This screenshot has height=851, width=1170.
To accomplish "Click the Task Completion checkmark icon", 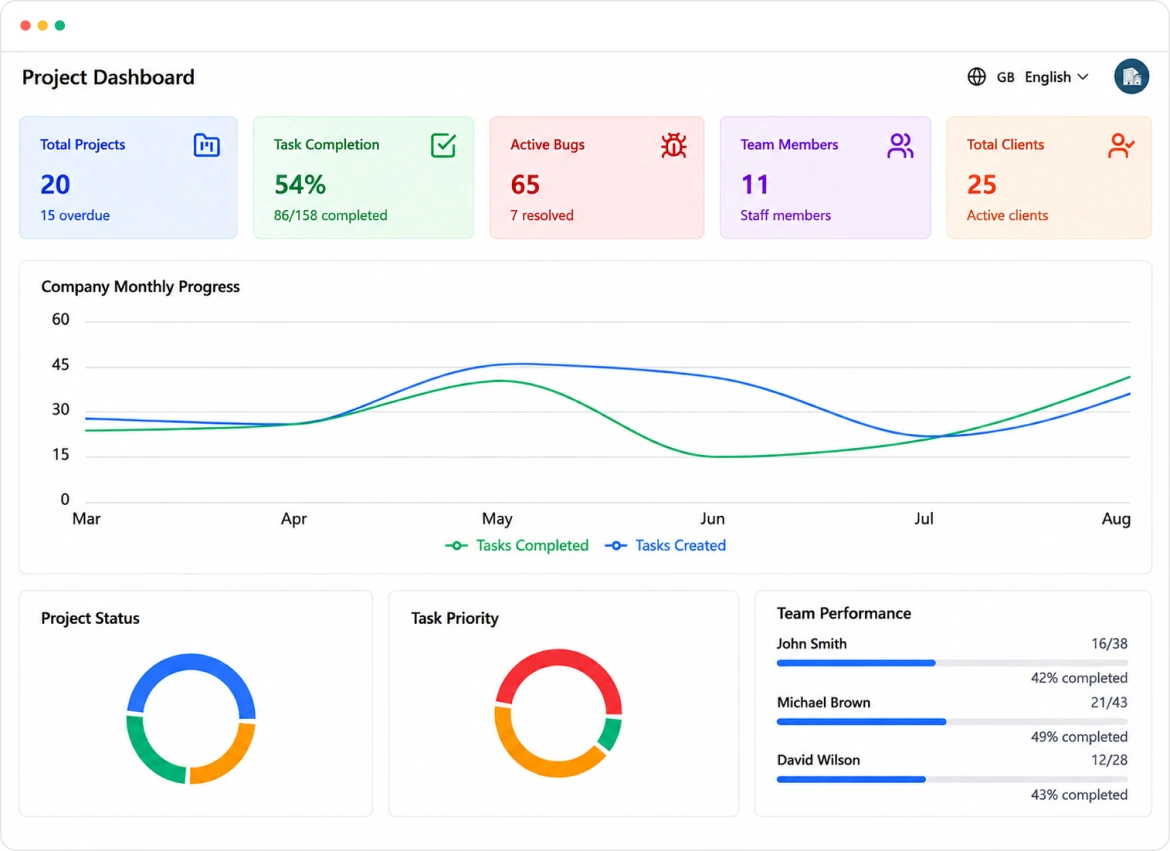I will pos(443,145).
